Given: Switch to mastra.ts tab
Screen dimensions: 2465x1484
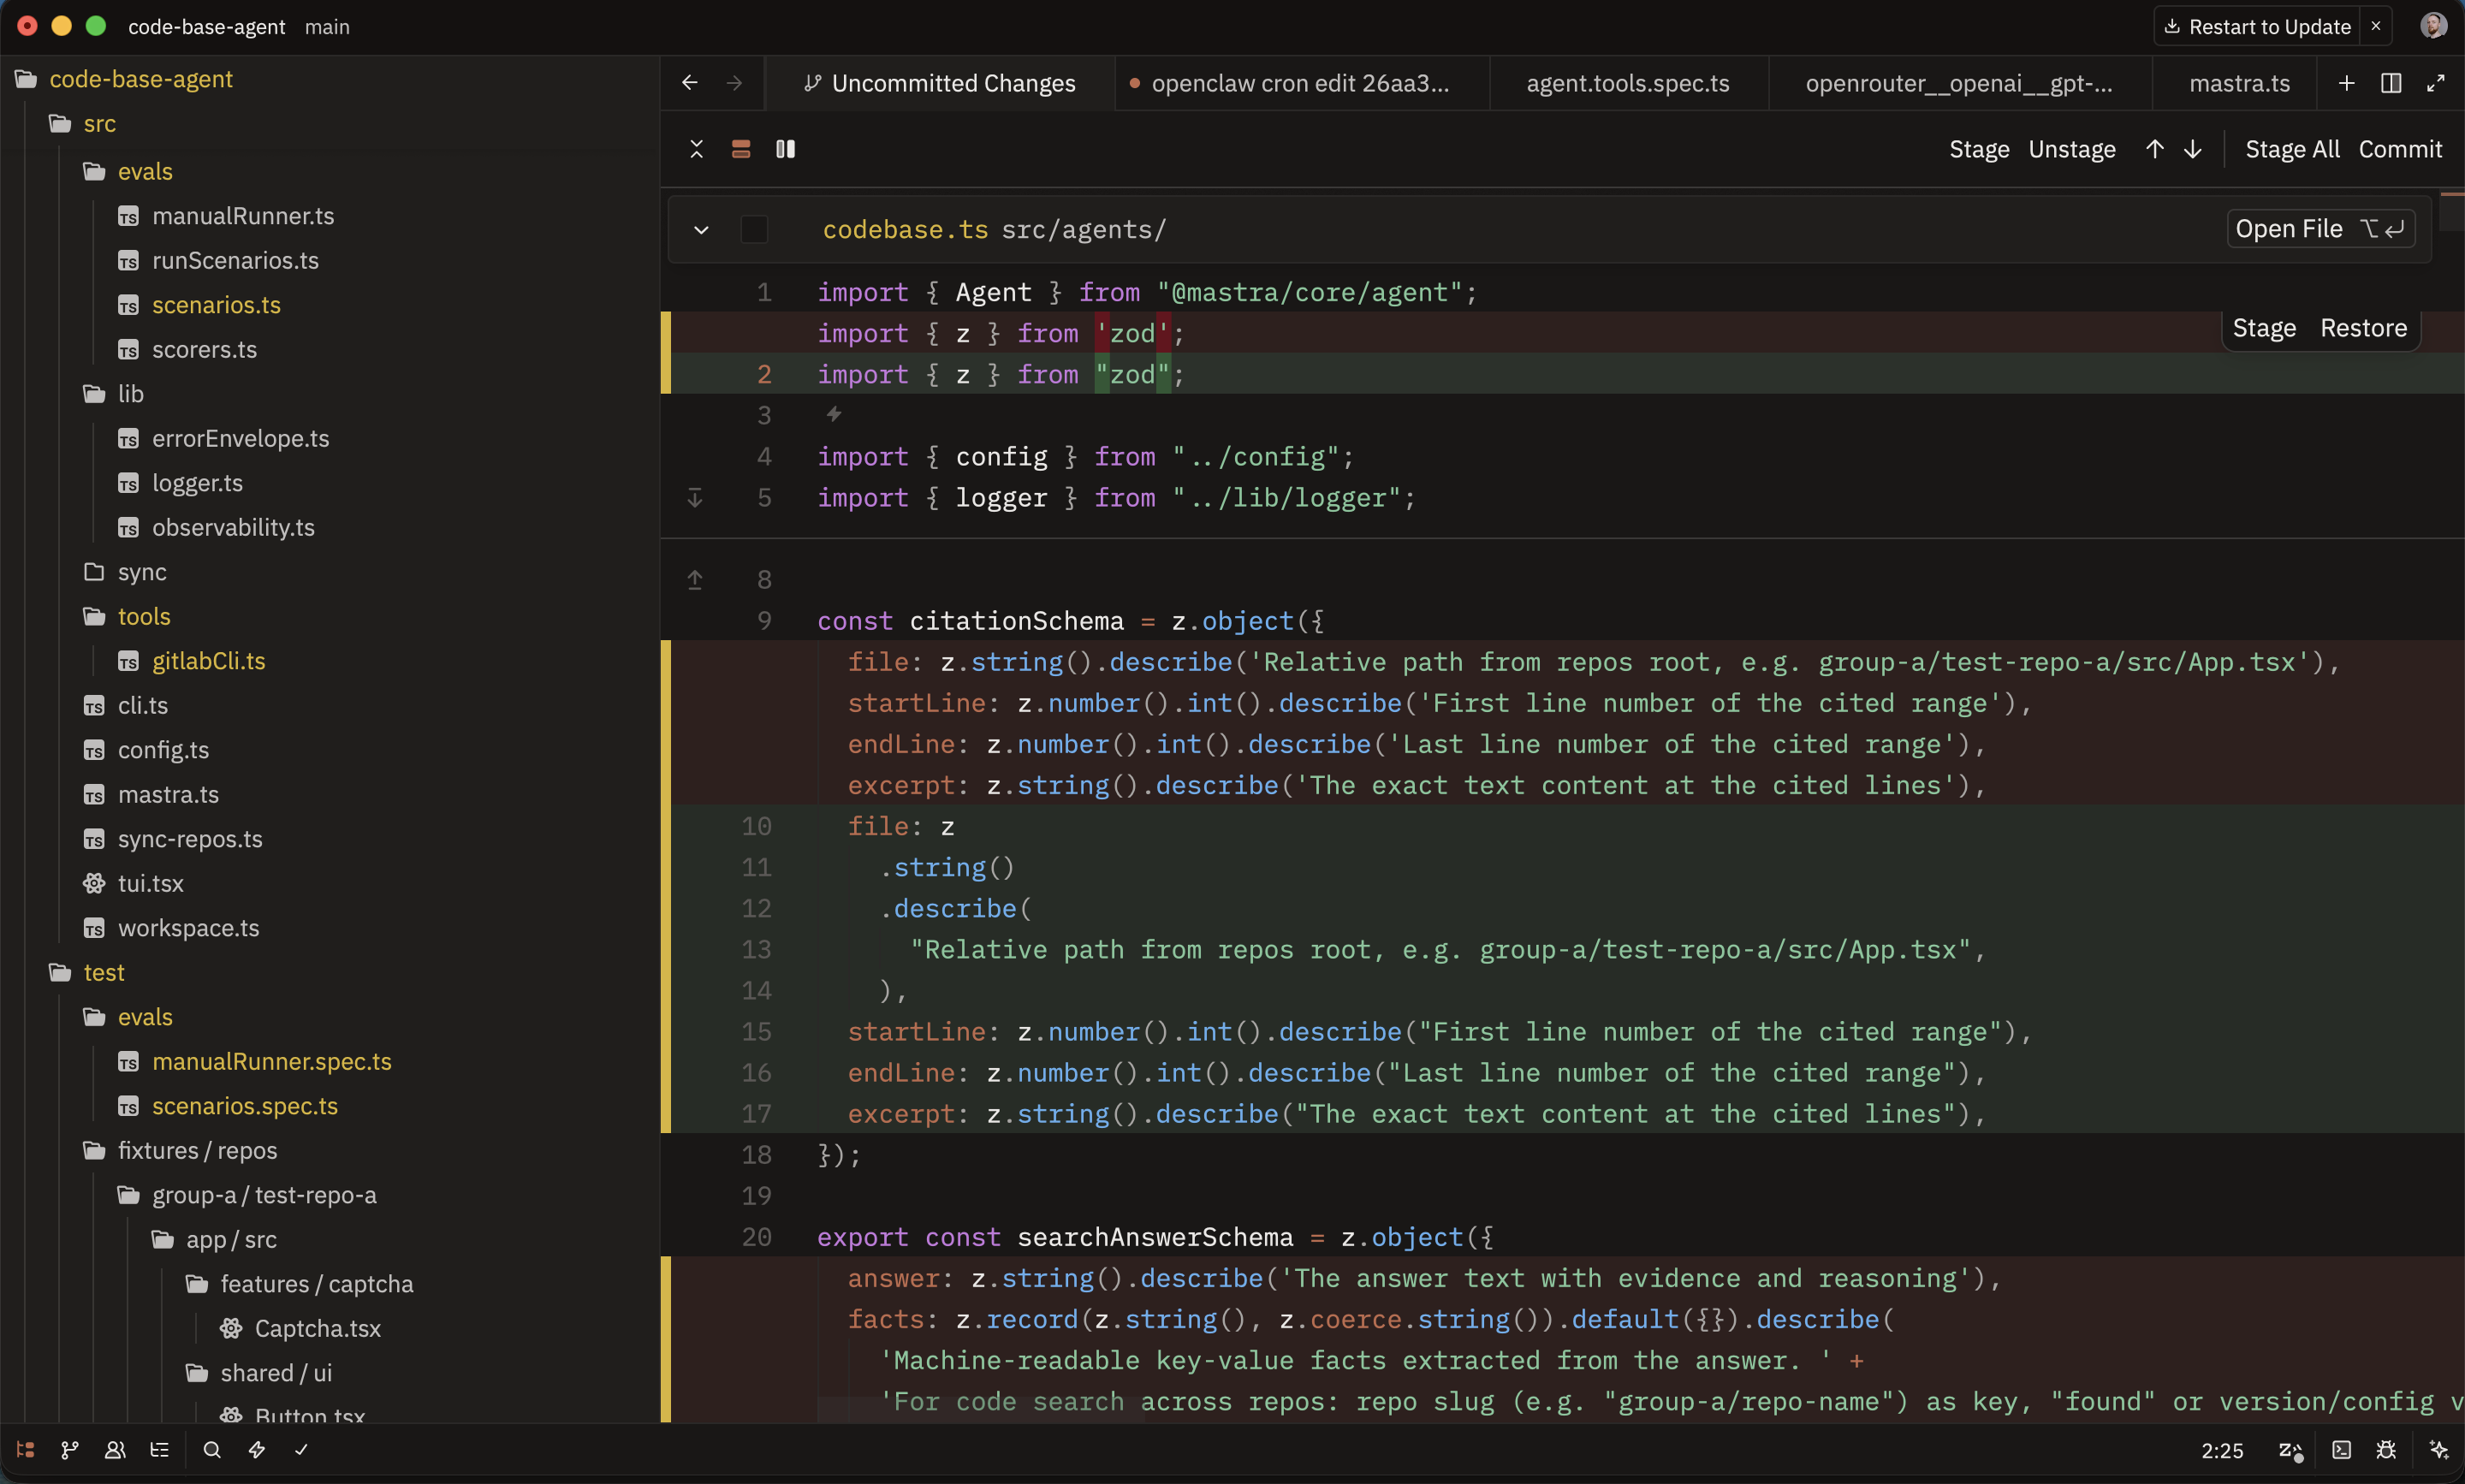Looking at the screenshot, I should click(x=2239, y=83).
